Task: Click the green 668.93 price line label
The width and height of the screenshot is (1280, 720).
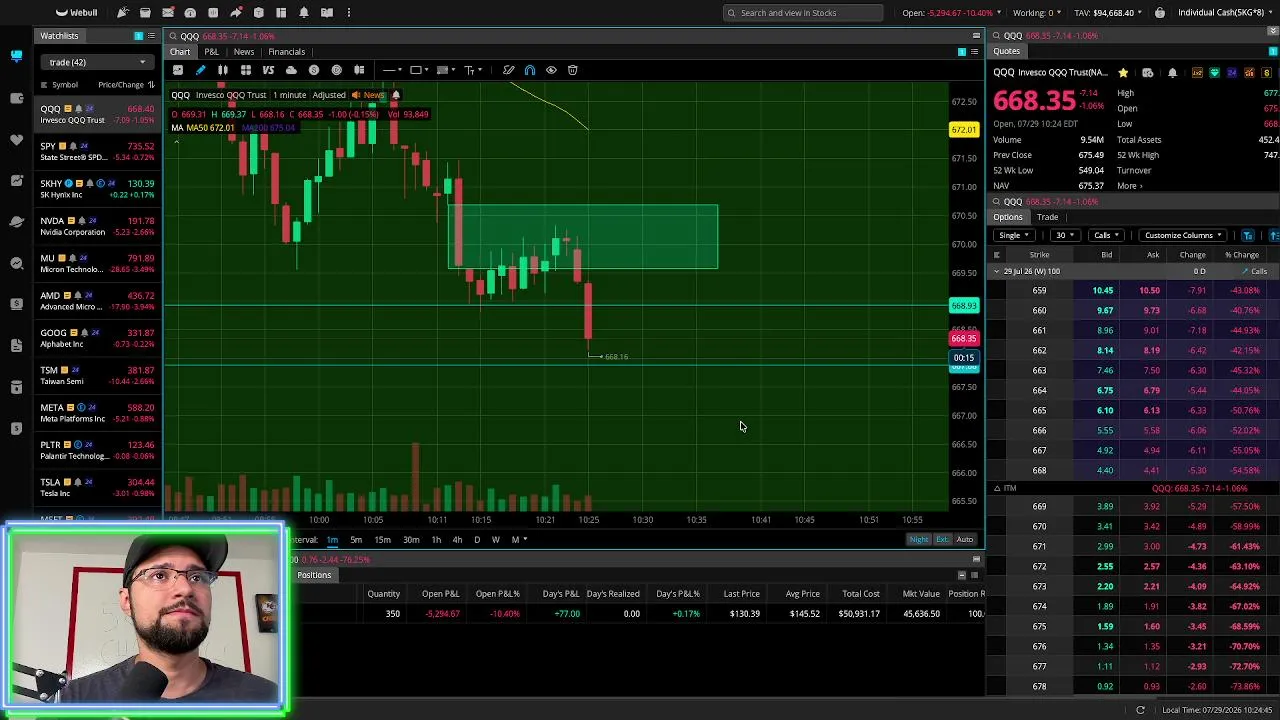Action: (964, 306)
